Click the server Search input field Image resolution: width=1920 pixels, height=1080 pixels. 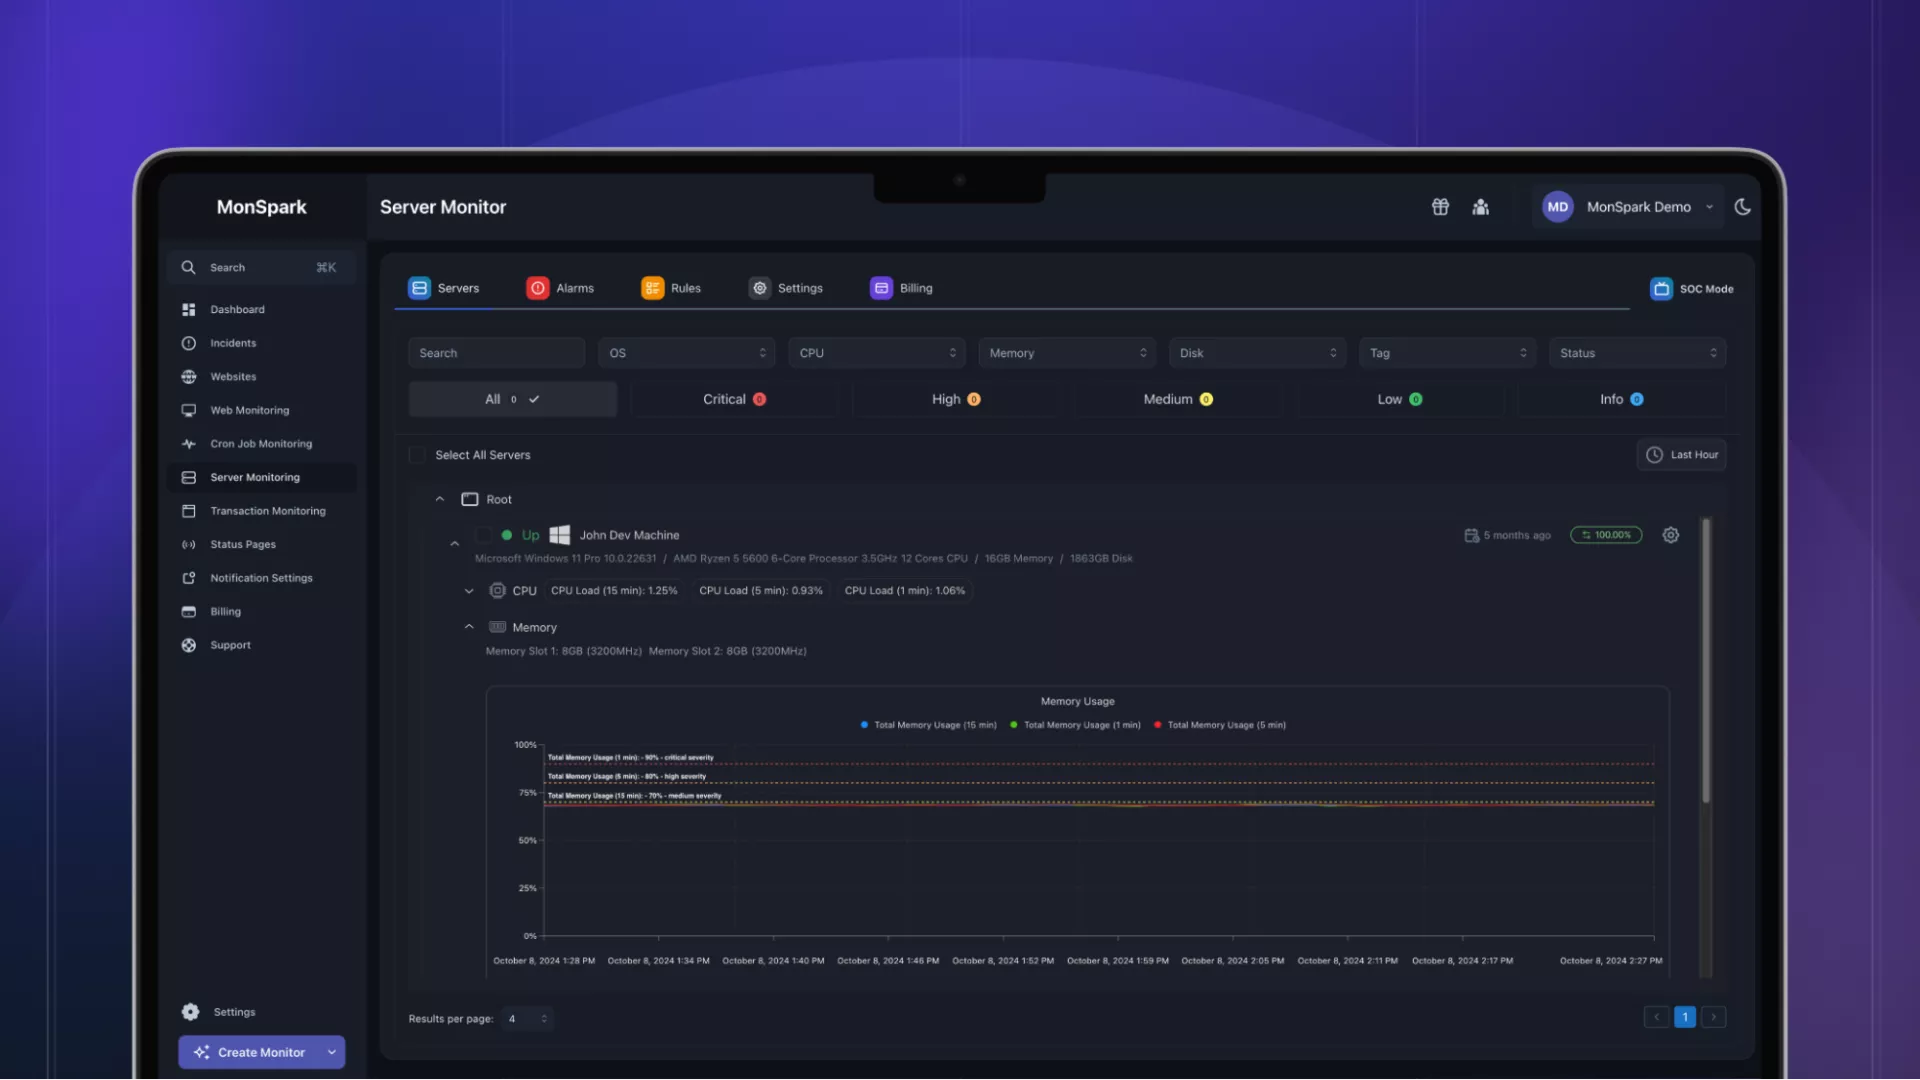point(496,353)
